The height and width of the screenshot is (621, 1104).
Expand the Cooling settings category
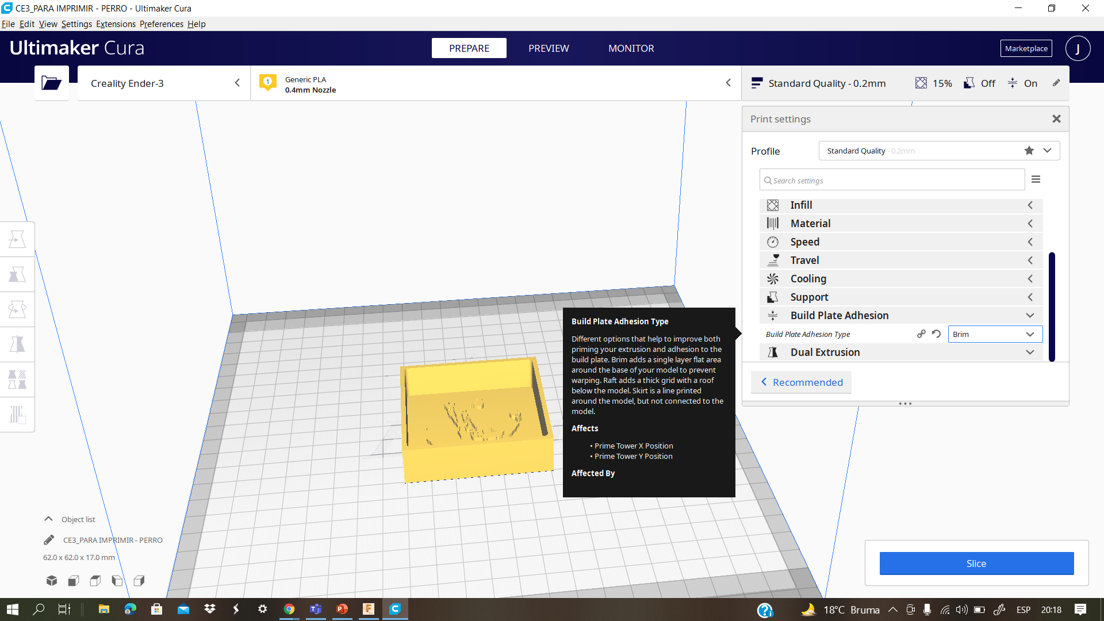click(x=901, y=279)
